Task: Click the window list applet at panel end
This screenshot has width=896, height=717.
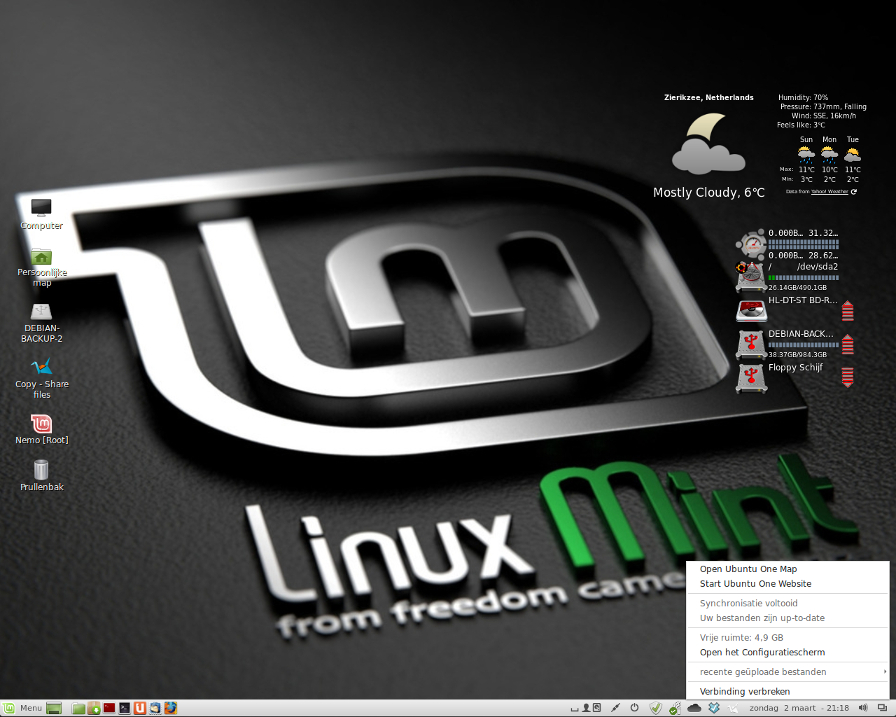Action: click(x=882, y=708)
